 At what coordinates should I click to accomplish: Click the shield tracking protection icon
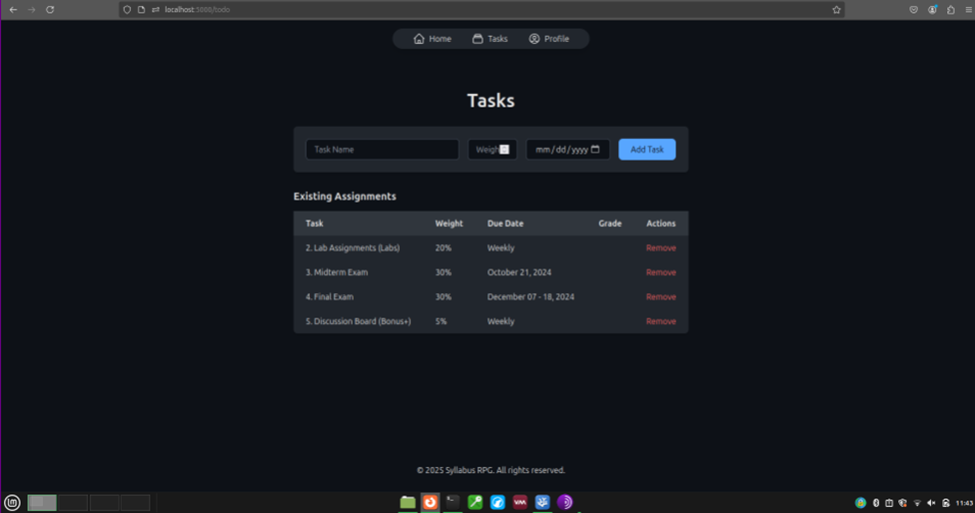(x=127, y=10)
